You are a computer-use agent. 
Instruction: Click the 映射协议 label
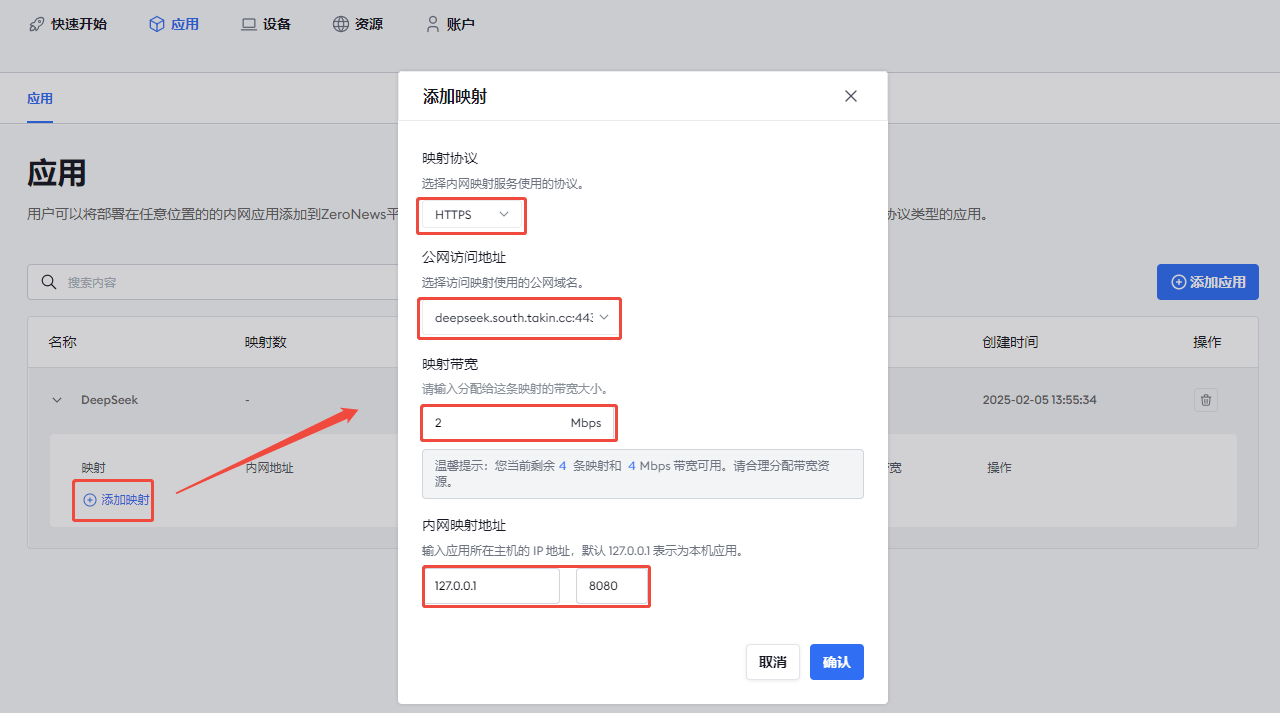[450, 158]
